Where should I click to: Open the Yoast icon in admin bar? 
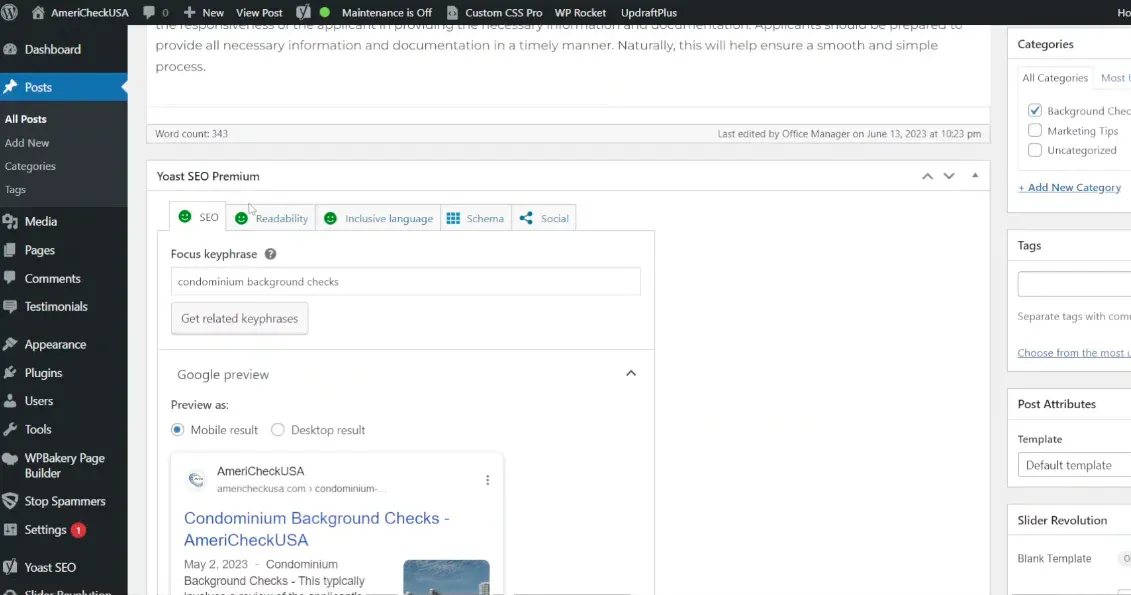pos(302,12)
